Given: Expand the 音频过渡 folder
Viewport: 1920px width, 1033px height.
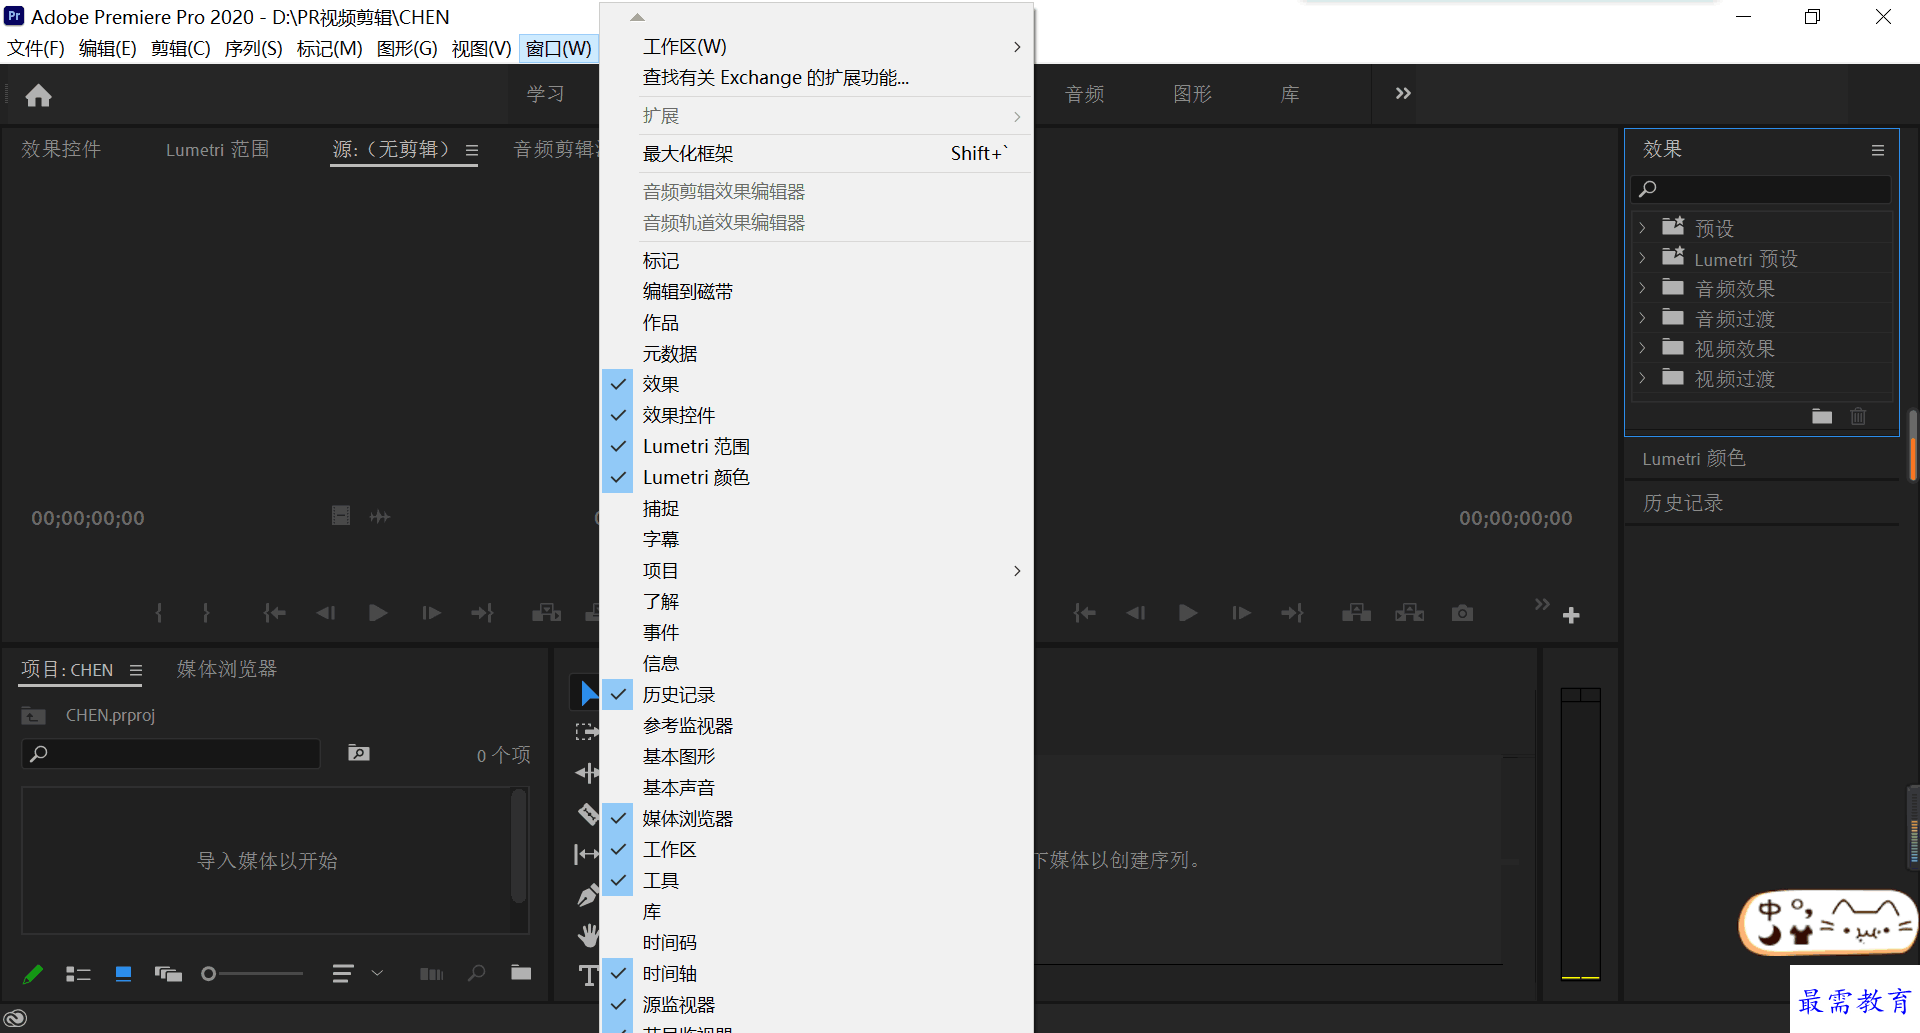Looking at the screenshot, I should point(1642,318).
